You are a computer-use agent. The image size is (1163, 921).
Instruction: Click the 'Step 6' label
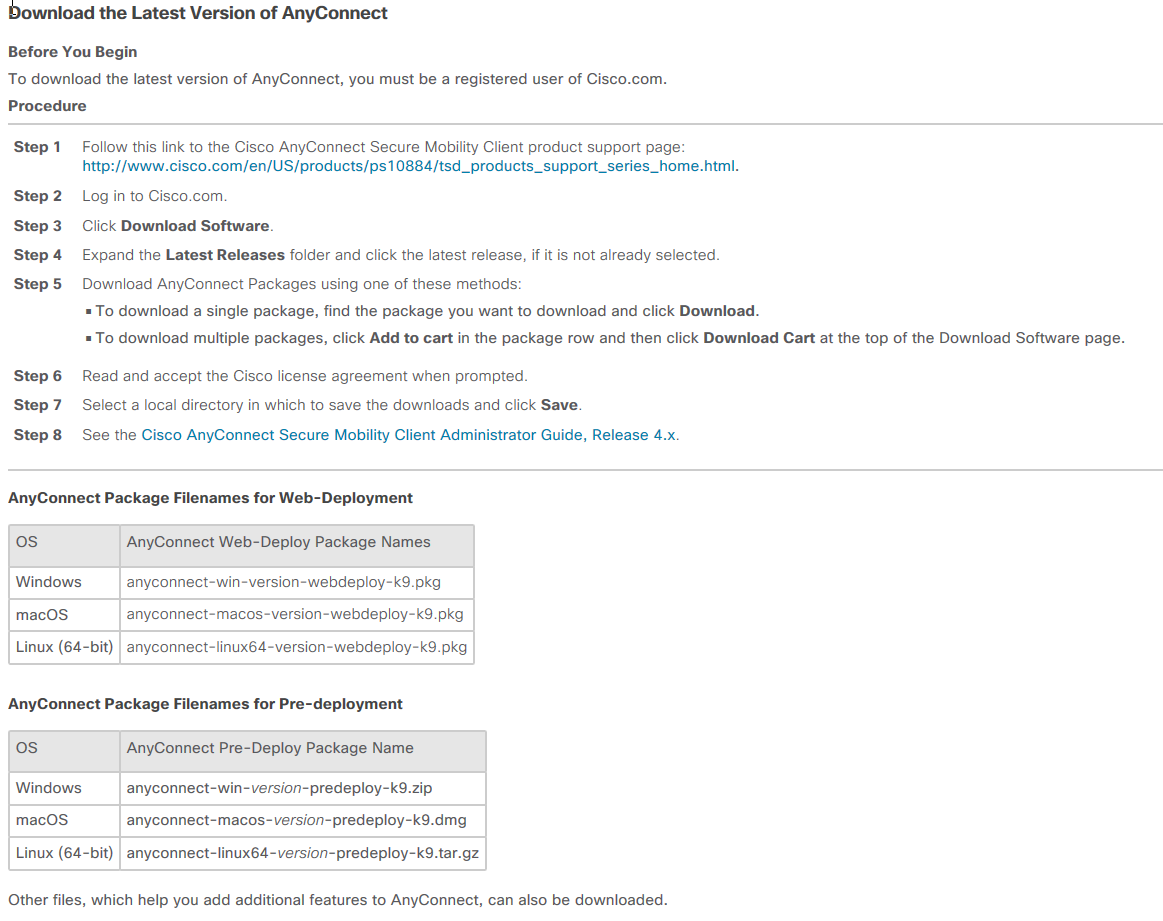(x=38, y=376)
